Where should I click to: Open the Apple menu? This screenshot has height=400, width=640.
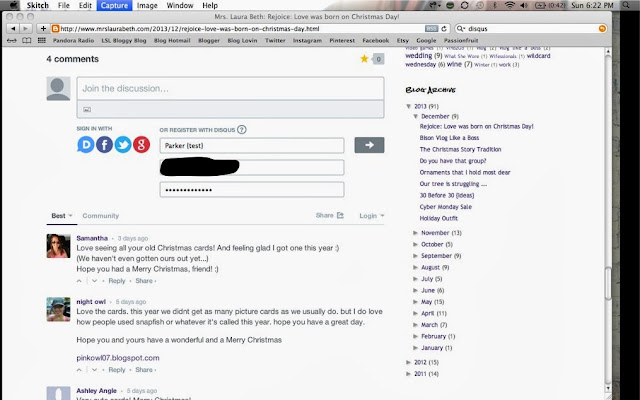tap(14, 5)
